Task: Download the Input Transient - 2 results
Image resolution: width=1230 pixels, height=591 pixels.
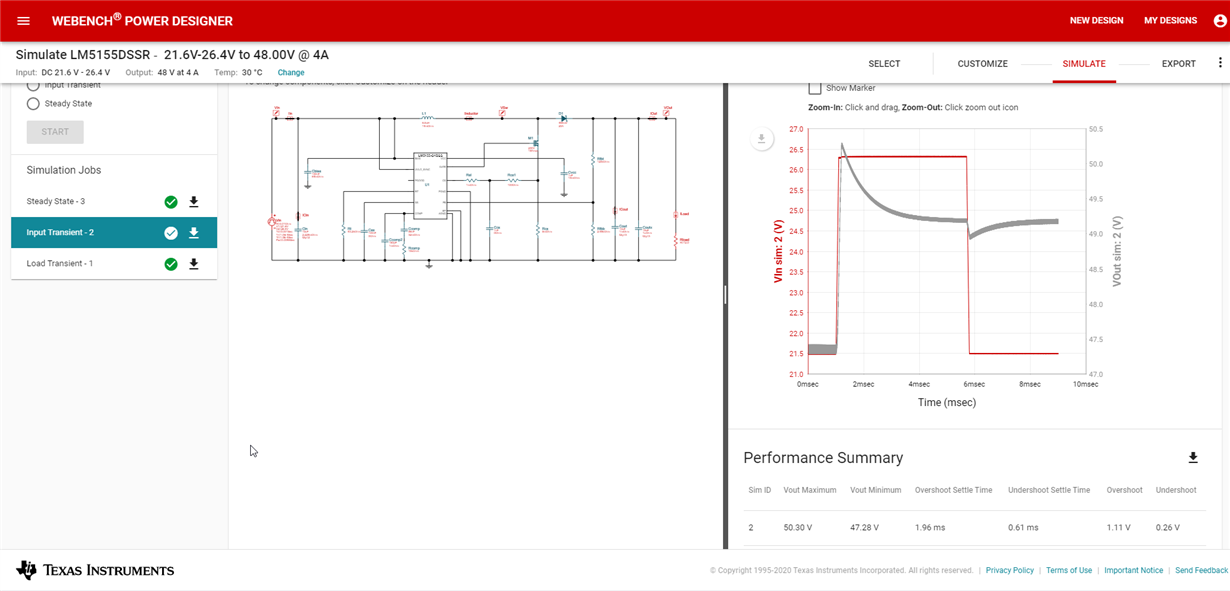Action: click(194, 233)
